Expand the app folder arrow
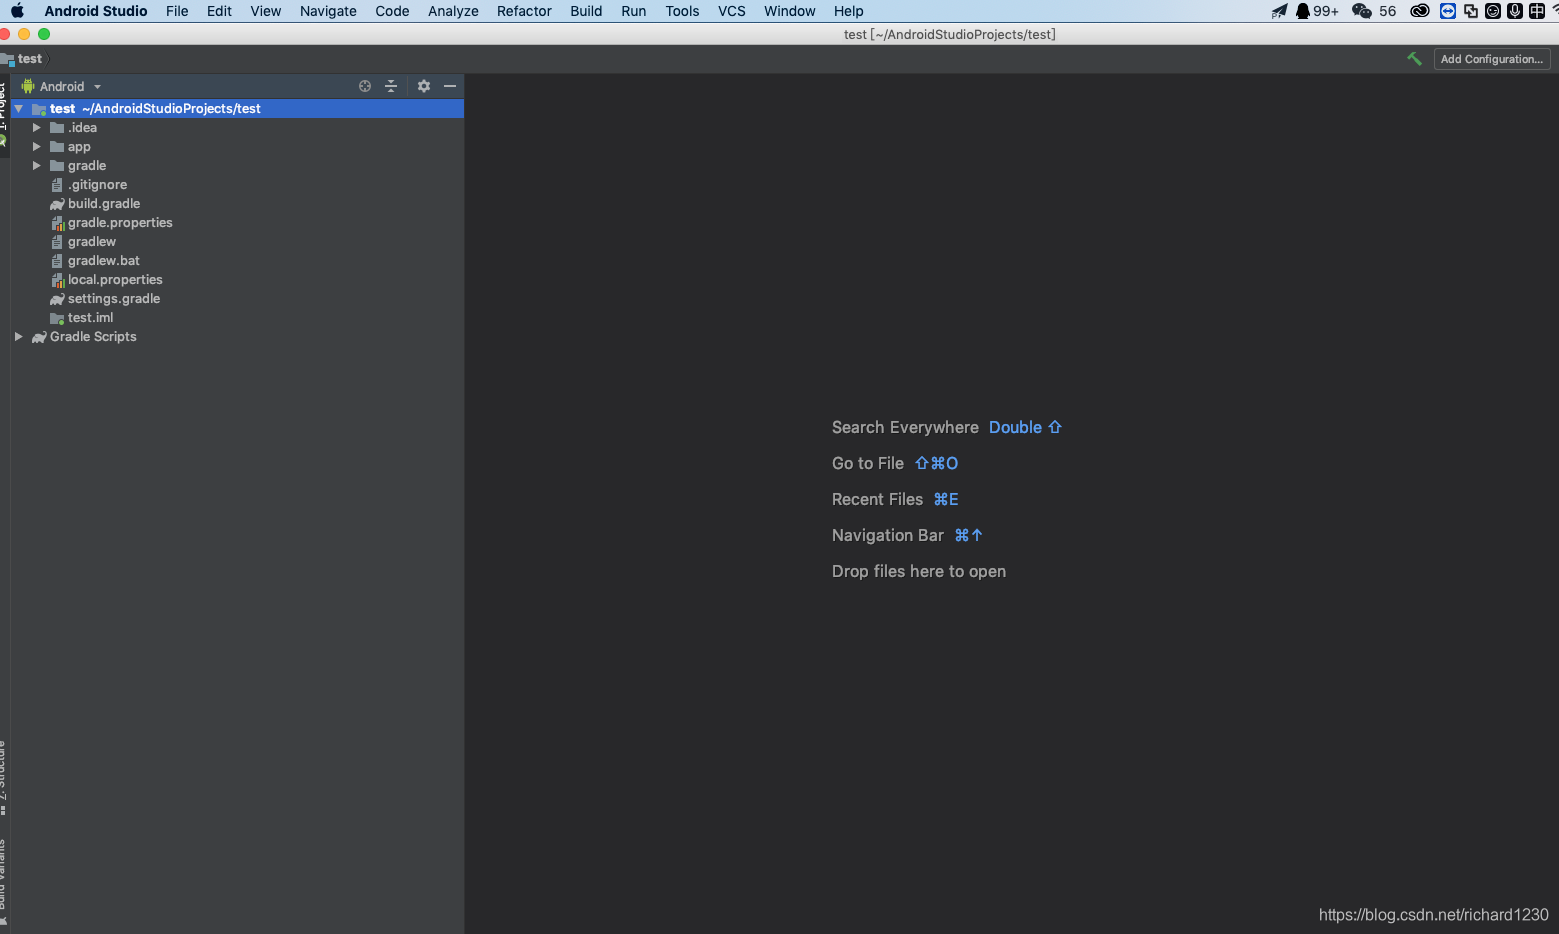The height and width of the screenshot is (934, 1559). click(x=37, y=147)
